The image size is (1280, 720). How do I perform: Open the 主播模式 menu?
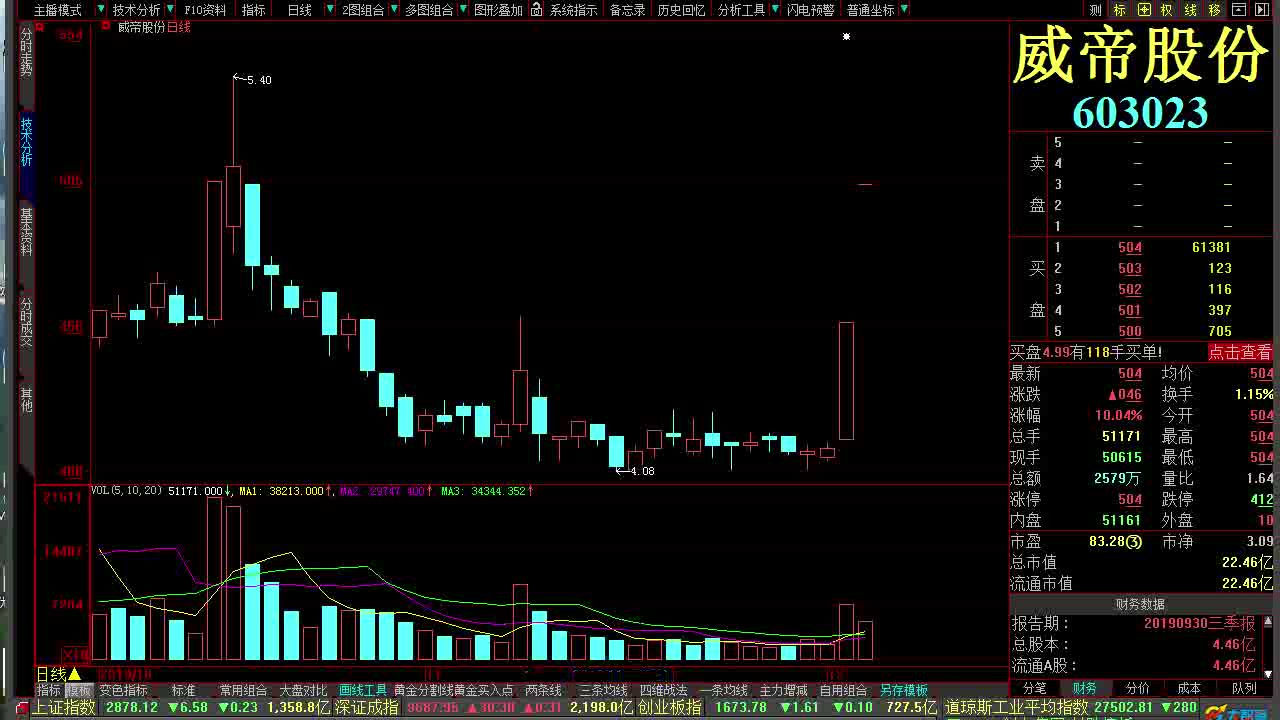57,9
